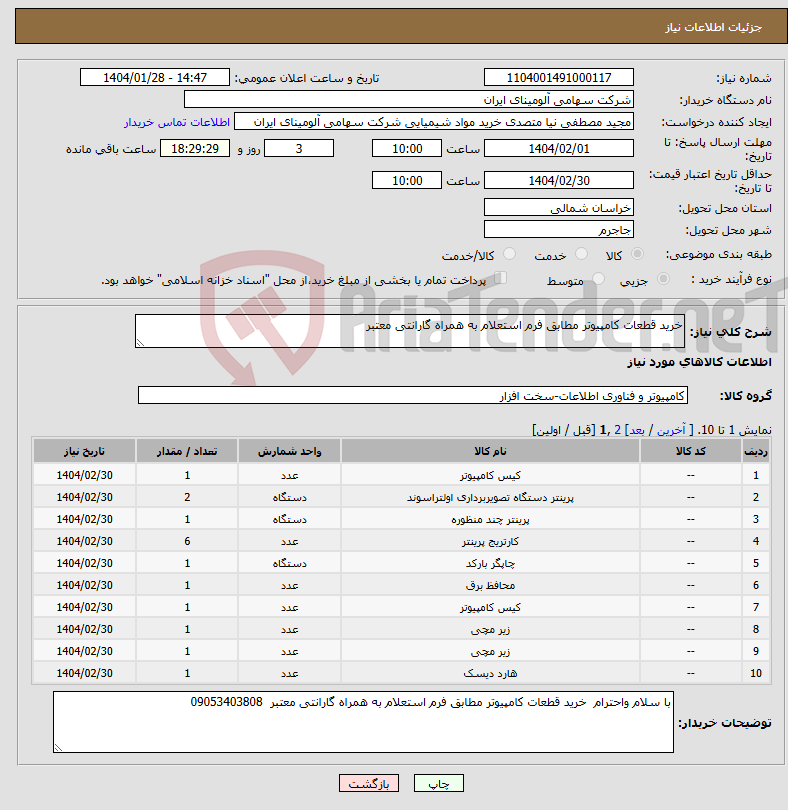Click the تعداد / مقدار column header
Screen dimensions: 788x810
click(x=187, y=451)
